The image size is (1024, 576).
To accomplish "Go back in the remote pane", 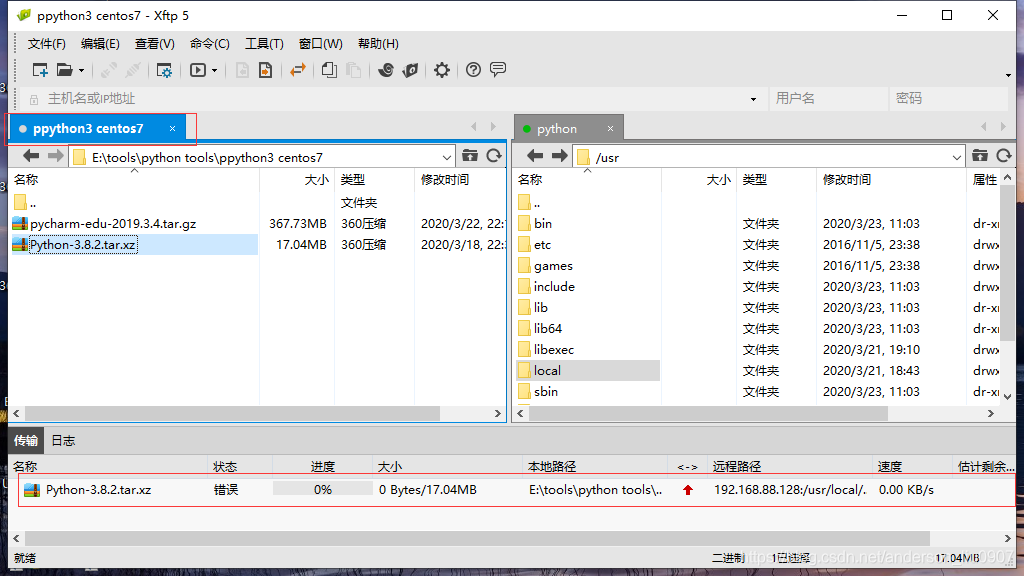I will pyautogui.click(x=535, y=155).
